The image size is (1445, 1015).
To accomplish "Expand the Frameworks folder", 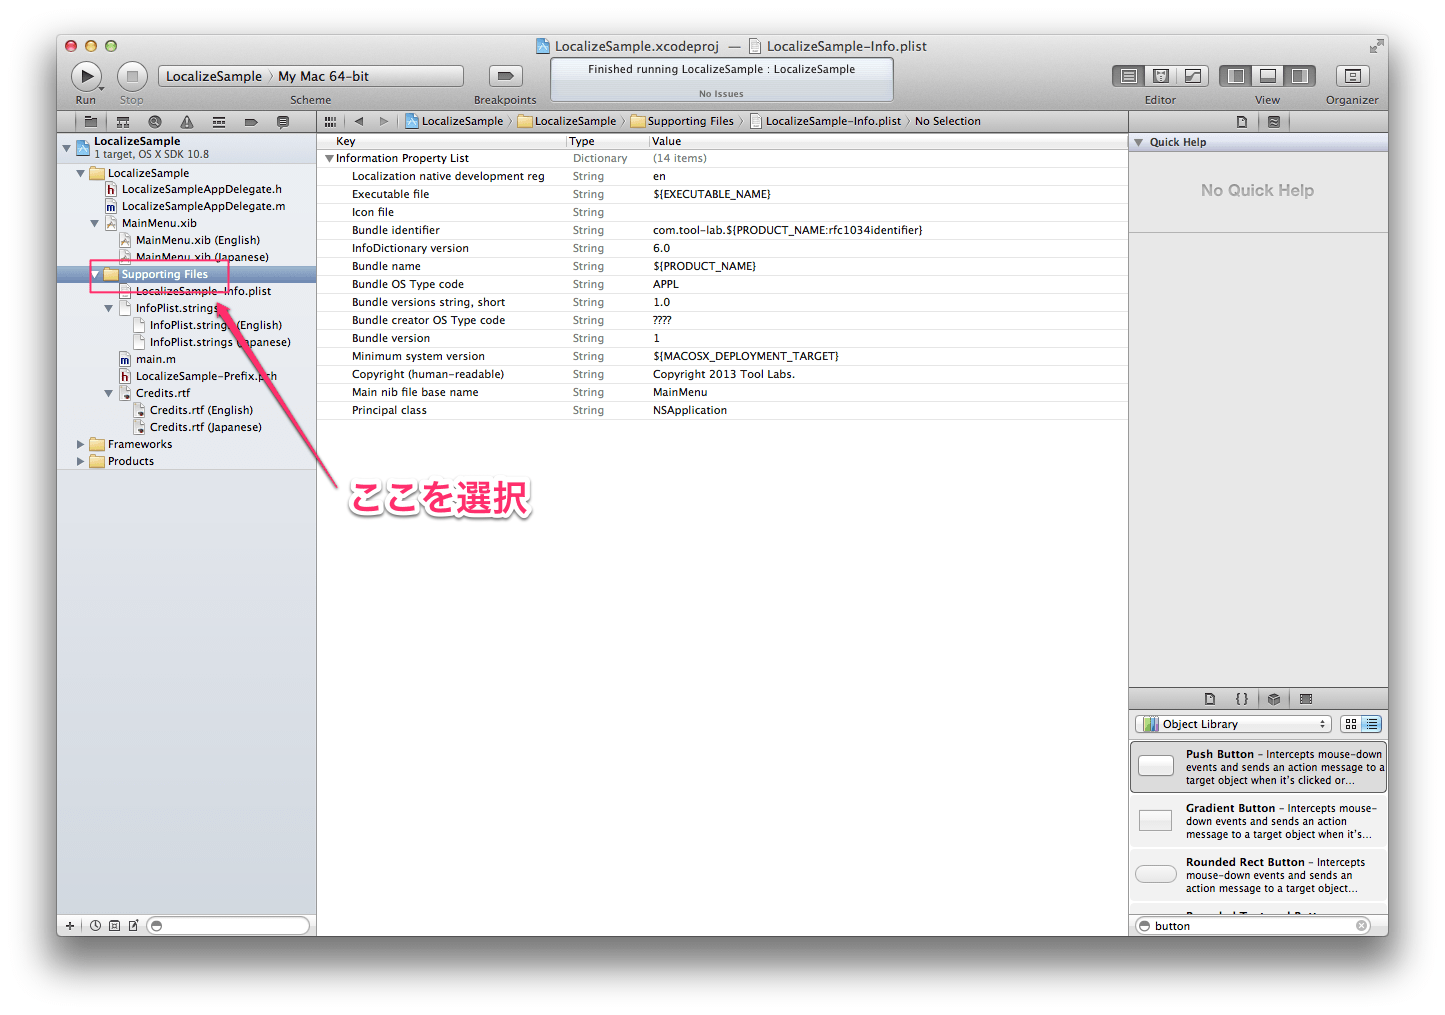I will tap(81, 444).
